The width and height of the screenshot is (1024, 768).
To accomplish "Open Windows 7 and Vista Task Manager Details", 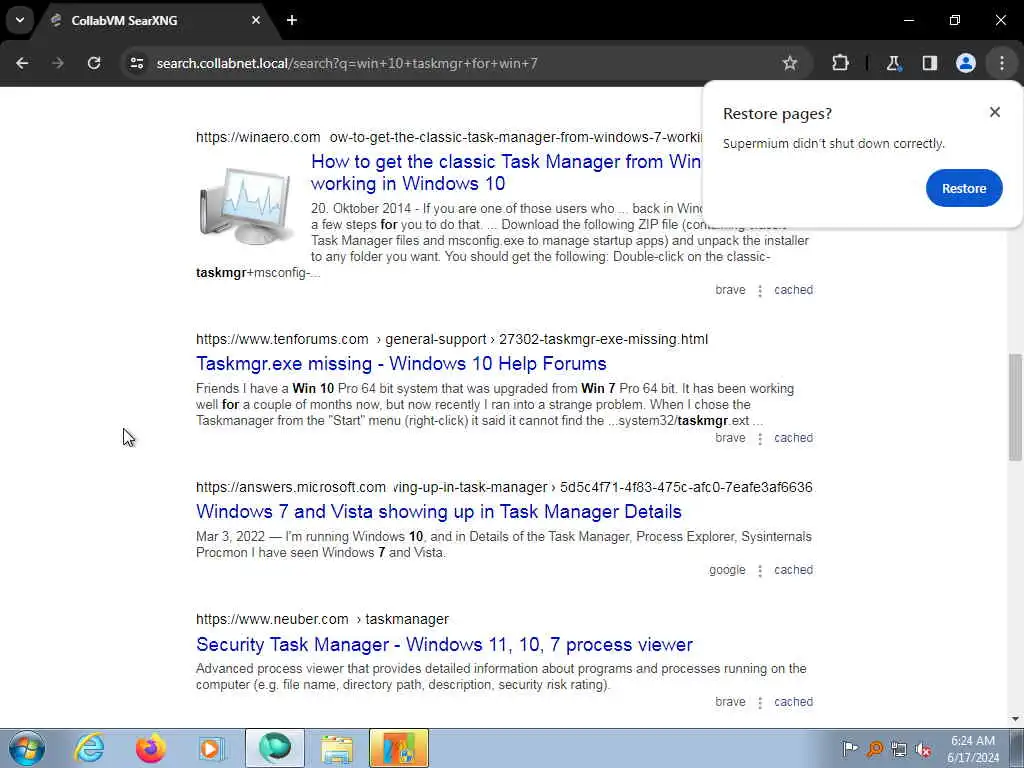I will (439, 511).
